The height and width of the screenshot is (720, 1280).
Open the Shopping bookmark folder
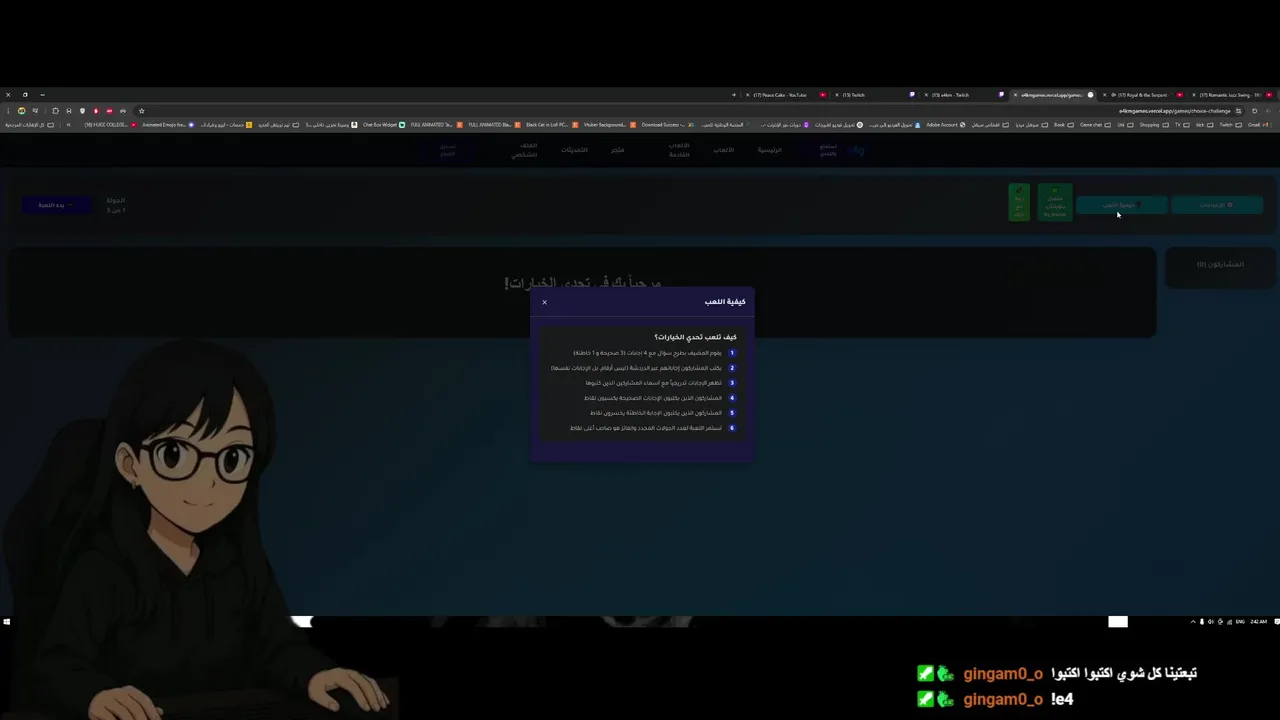pos(1154,125)
